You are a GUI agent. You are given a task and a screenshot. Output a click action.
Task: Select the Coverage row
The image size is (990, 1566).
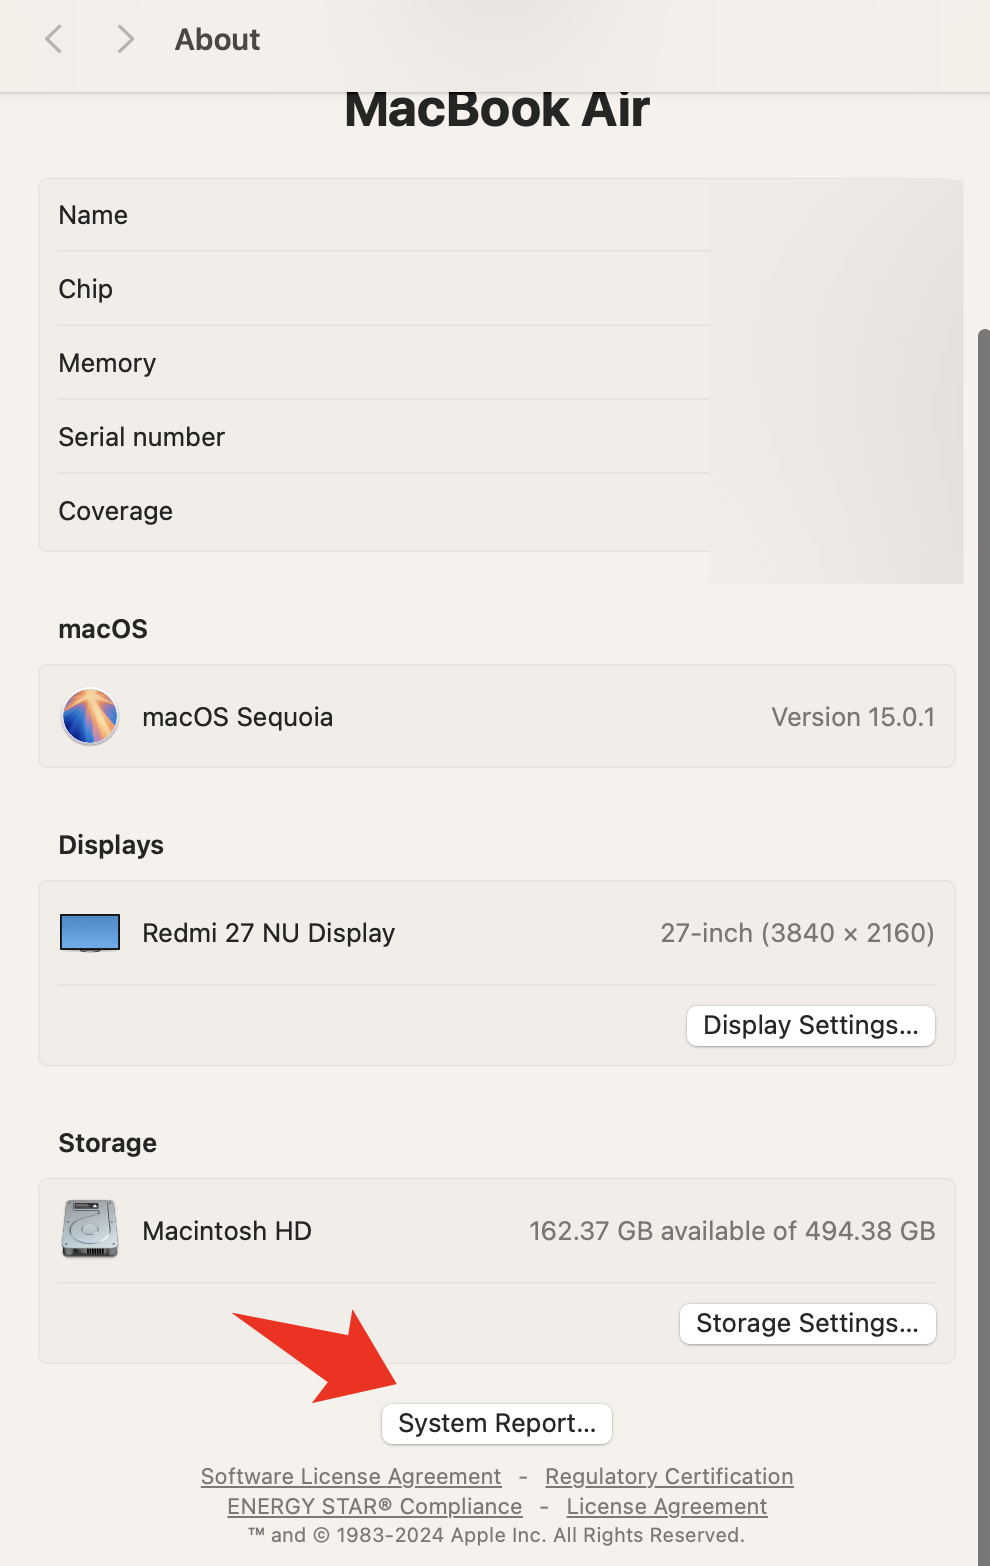[x=497, y=511]
